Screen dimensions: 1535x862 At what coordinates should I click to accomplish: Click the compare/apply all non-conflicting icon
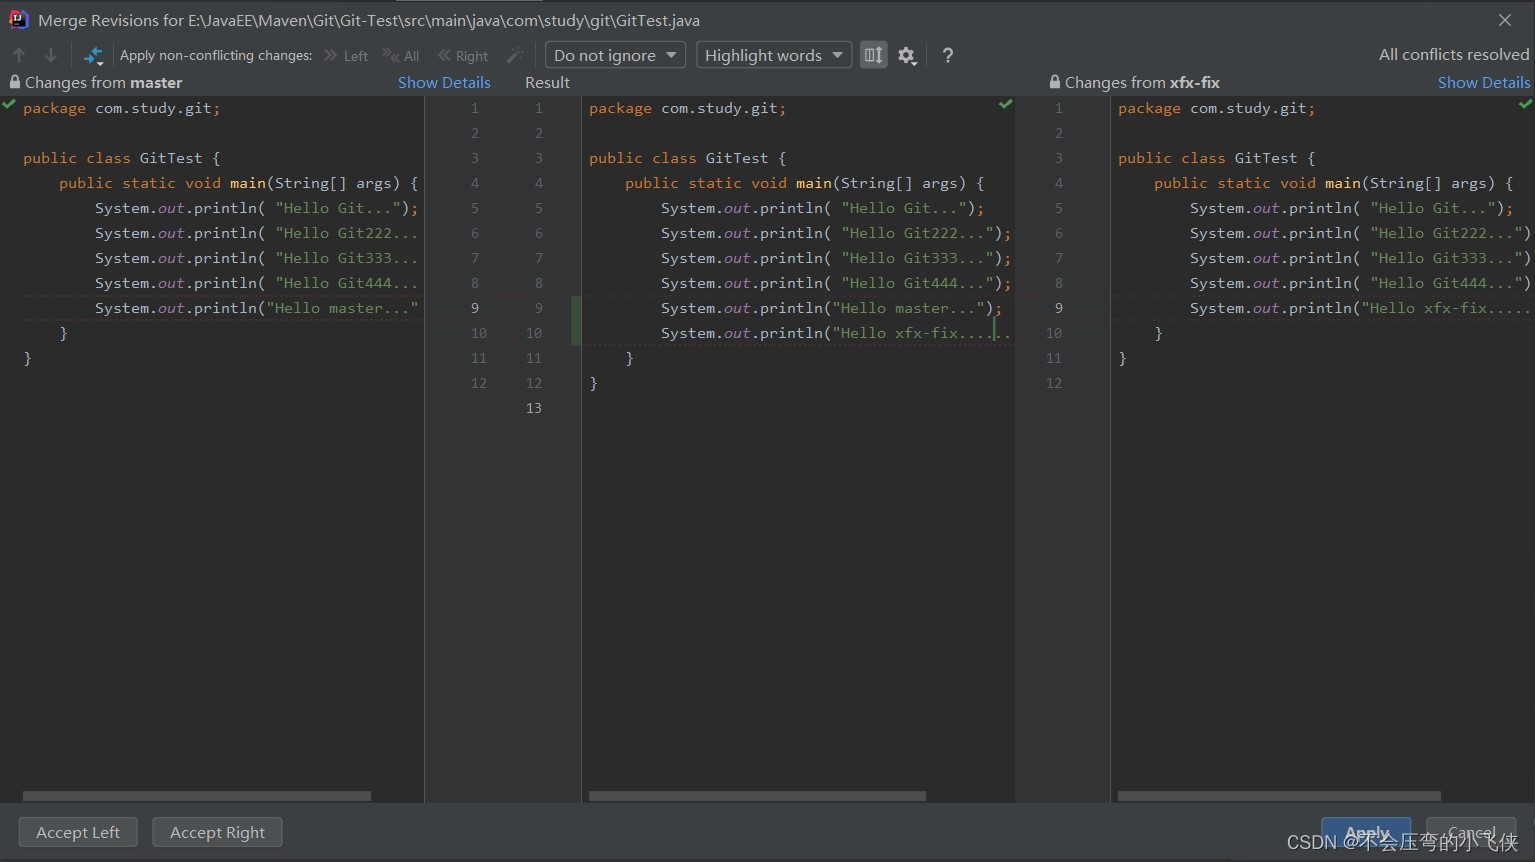pos(93,55)
